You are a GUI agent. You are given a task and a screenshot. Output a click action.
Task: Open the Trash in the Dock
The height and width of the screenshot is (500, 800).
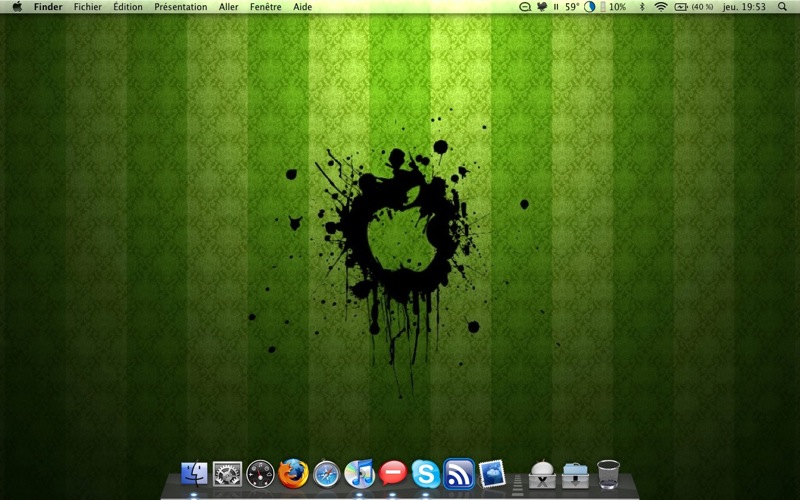point(608,474)
